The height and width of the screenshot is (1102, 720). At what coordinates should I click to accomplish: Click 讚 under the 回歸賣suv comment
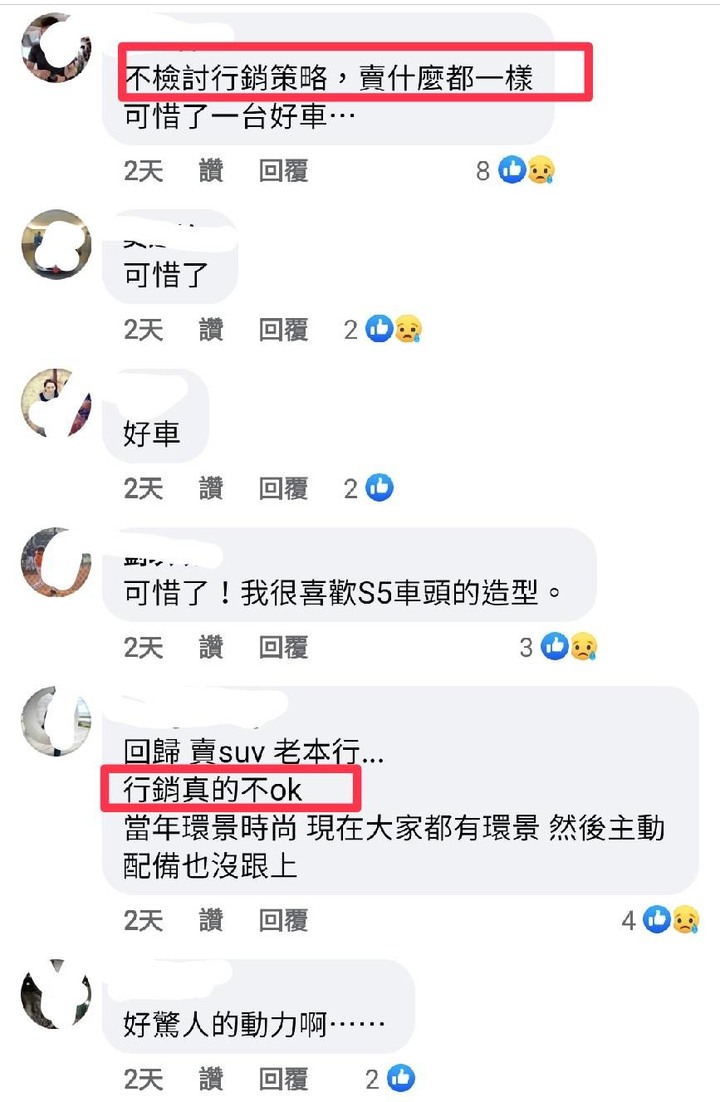[211, 920]
